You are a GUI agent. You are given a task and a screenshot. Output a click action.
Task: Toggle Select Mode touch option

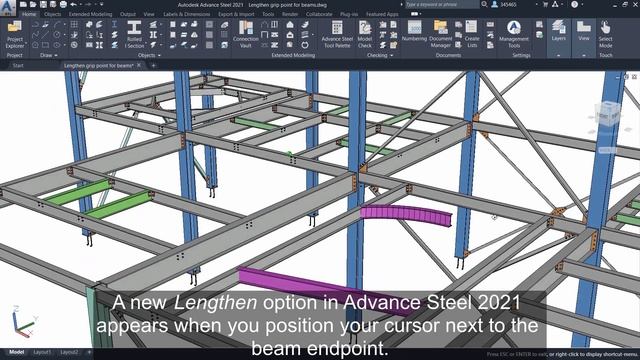(x=605, y=35)
